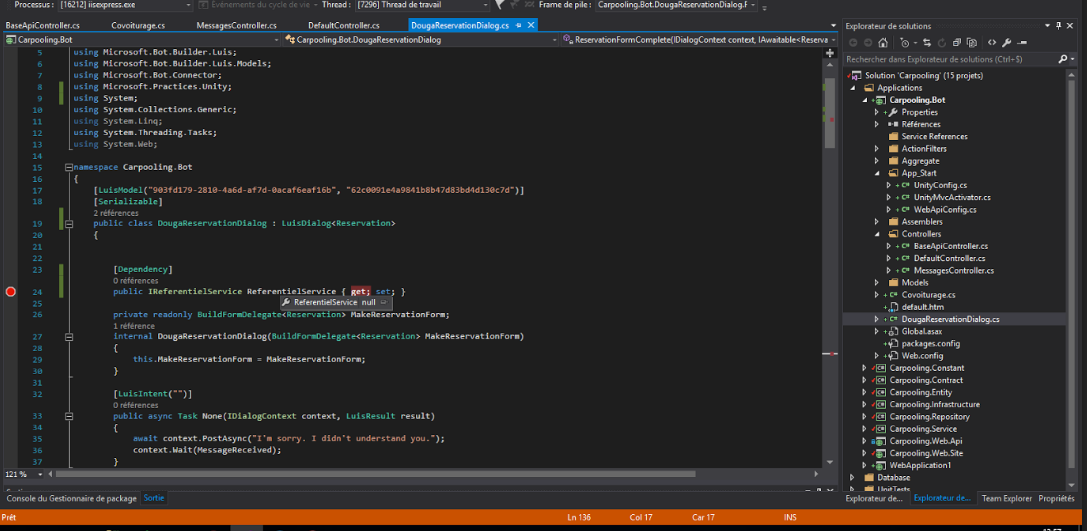Screen dimensions: 1087x531
Task: Toggle the Pending Changes Filter clock icon
Action: (905, 42)
